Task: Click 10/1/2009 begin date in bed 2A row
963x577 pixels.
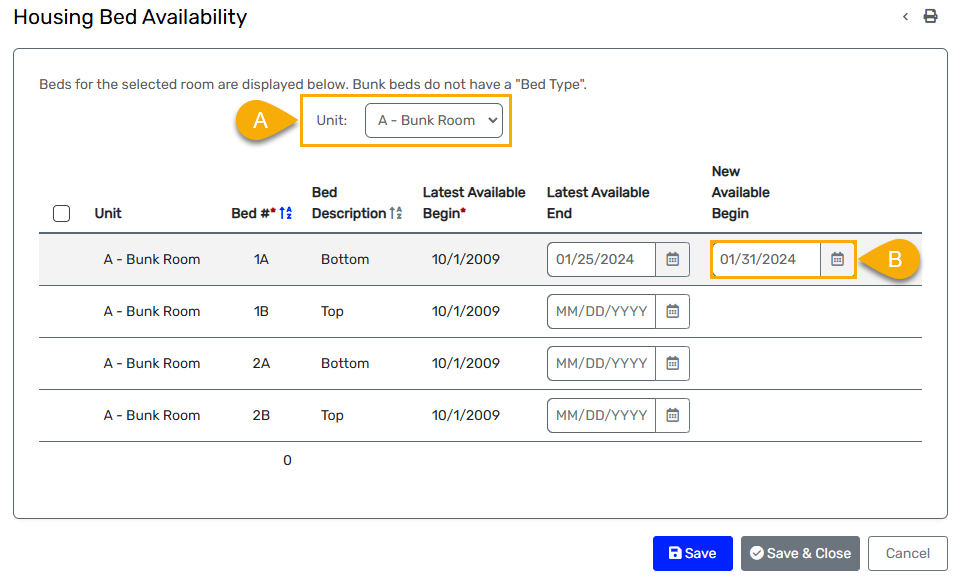Action: click(x=466, y=363)
